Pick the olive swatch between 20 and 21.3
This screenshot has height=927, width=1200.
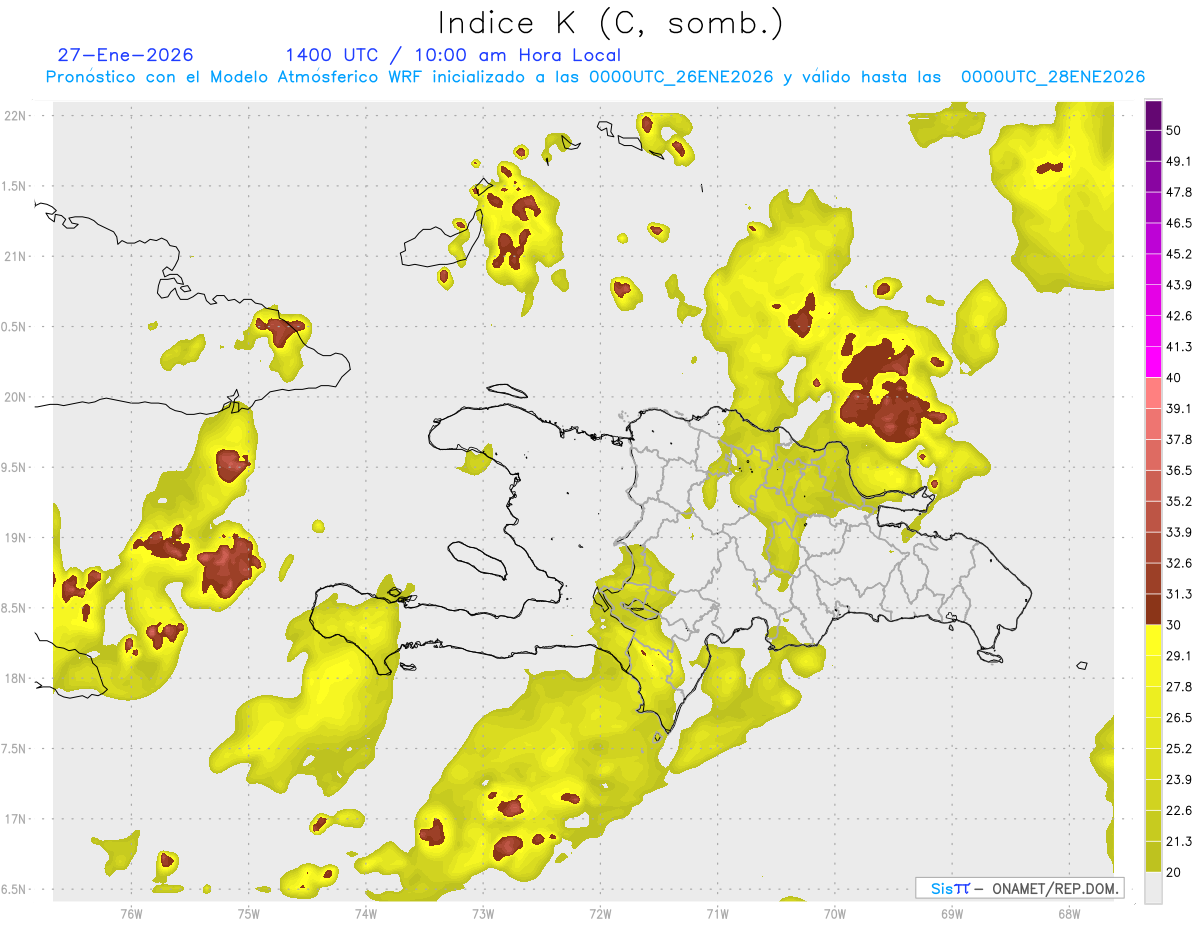(x=1154, y=857)
